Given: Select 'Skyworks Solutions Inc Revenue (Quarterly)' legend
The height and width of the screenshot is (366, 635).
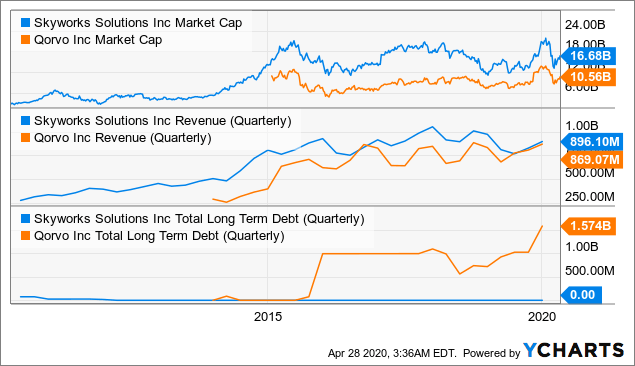Looking at the screenshot, I should click(x=163, y=121).
